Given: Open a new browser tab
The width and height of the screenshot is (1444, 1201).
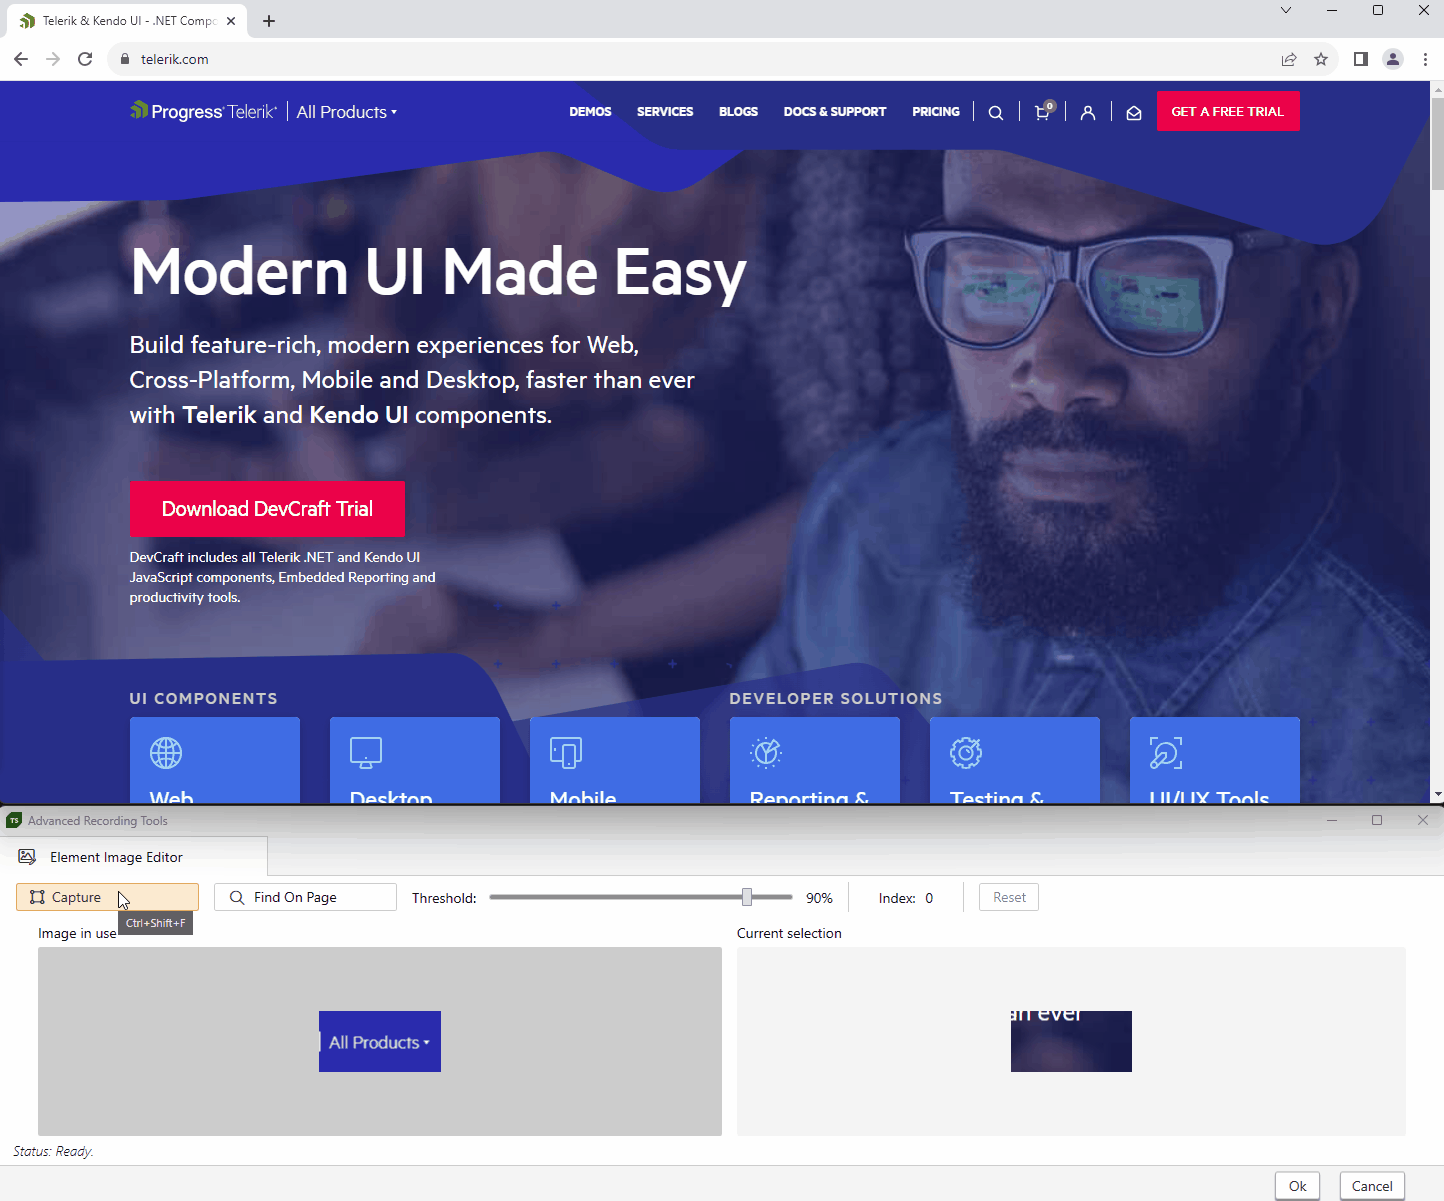Looking at the screenshot, I should (x=269, y=21).
